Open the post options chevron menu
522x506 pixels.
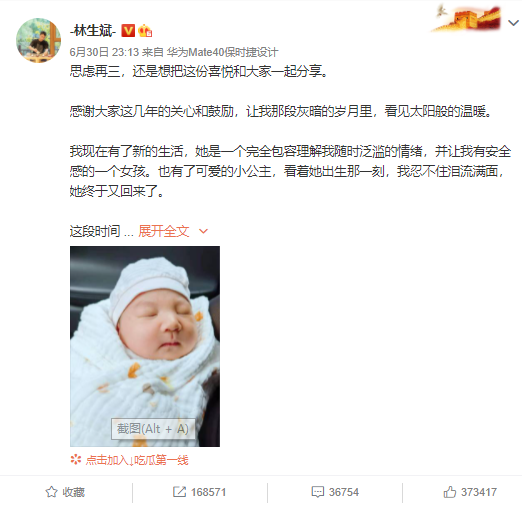tap(513, 23)
